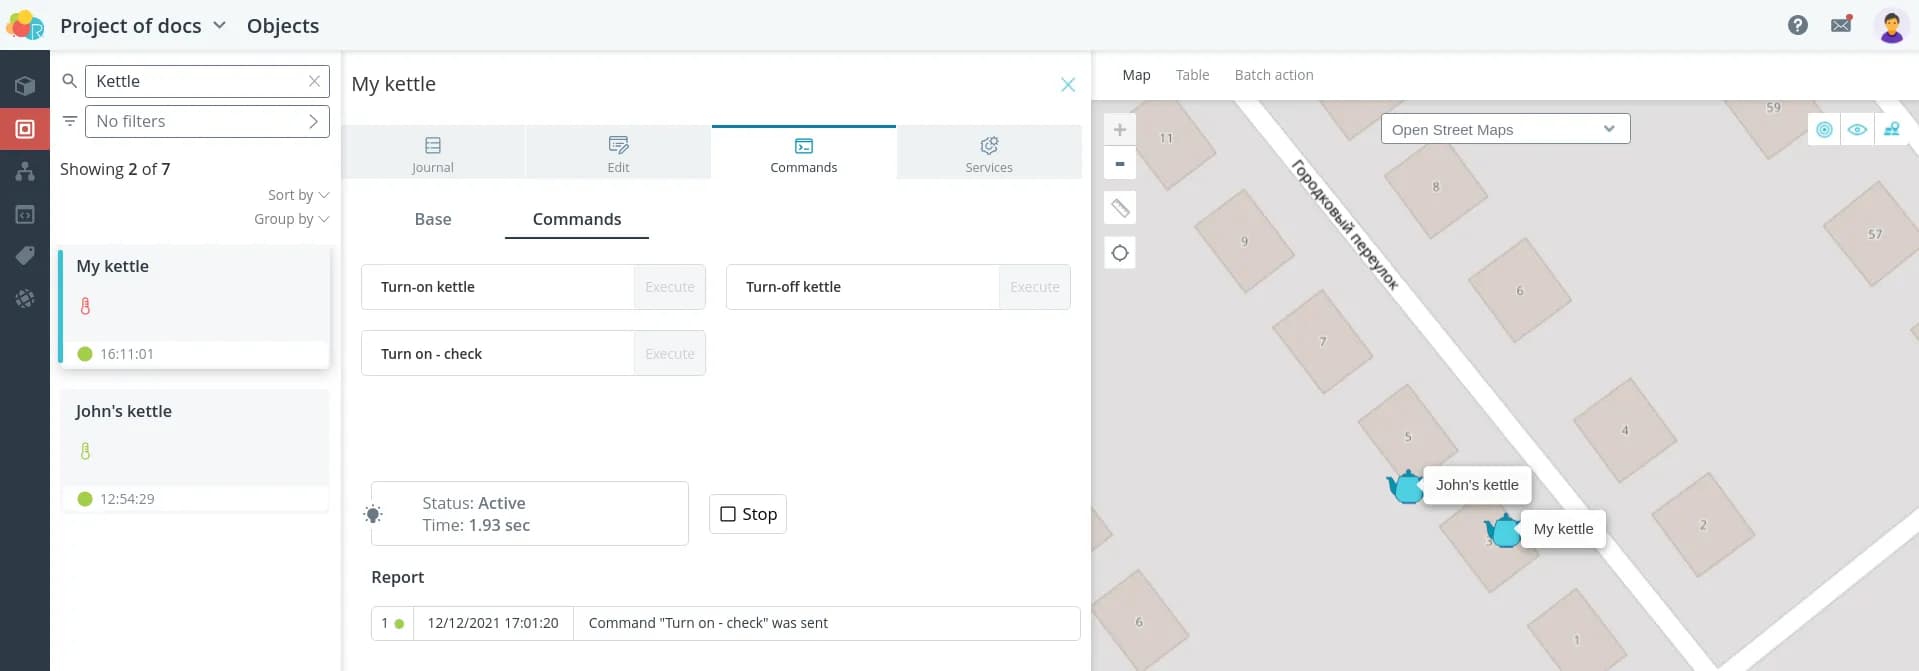Toggle the target layer icon on map
This screenshot has width=1919, height=671.
click(x=1824, y=130)
